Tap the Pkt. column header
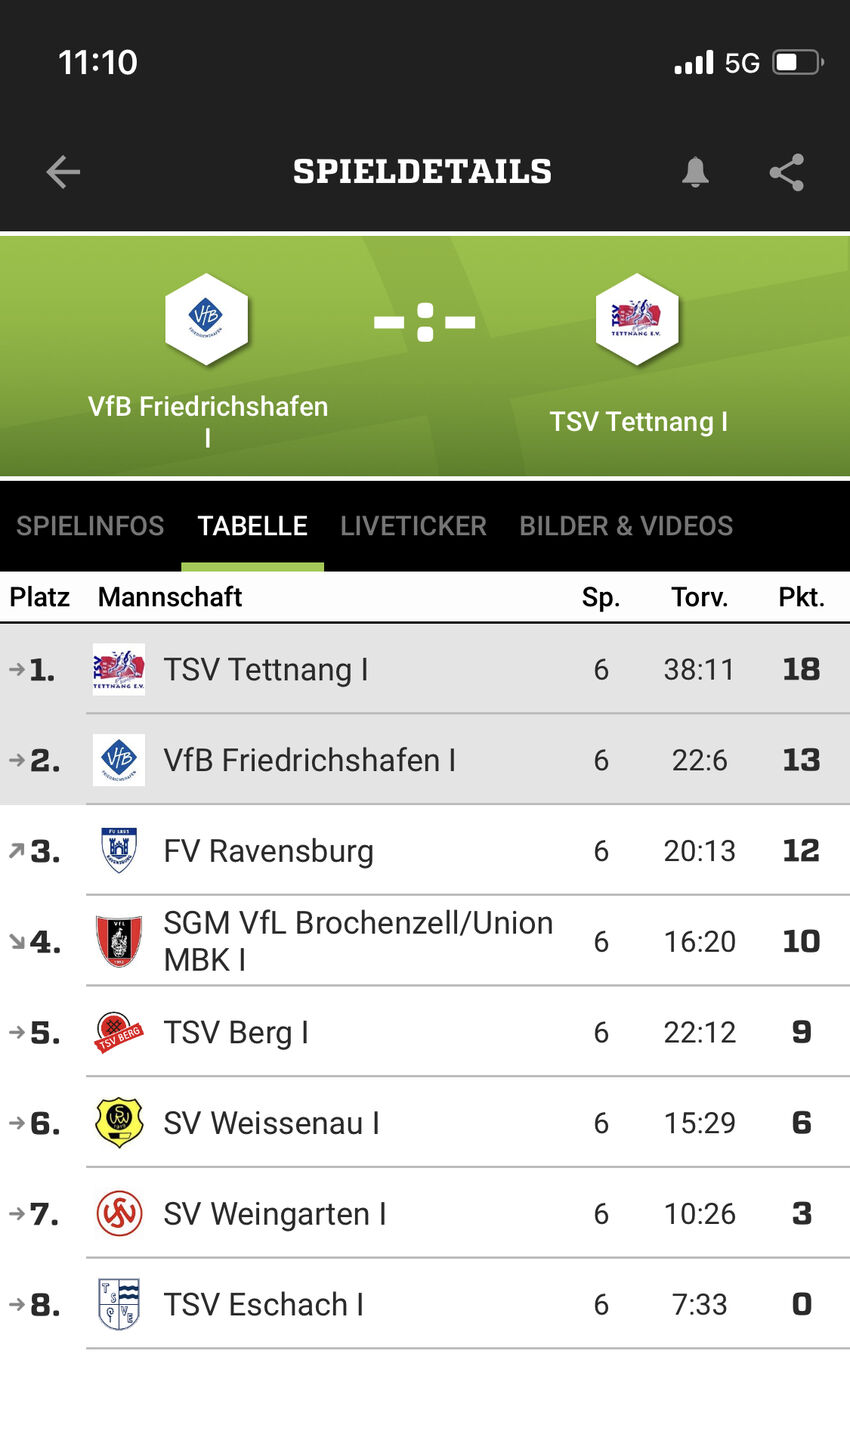This screenshot has height=1450, width=850. [801, 597]
